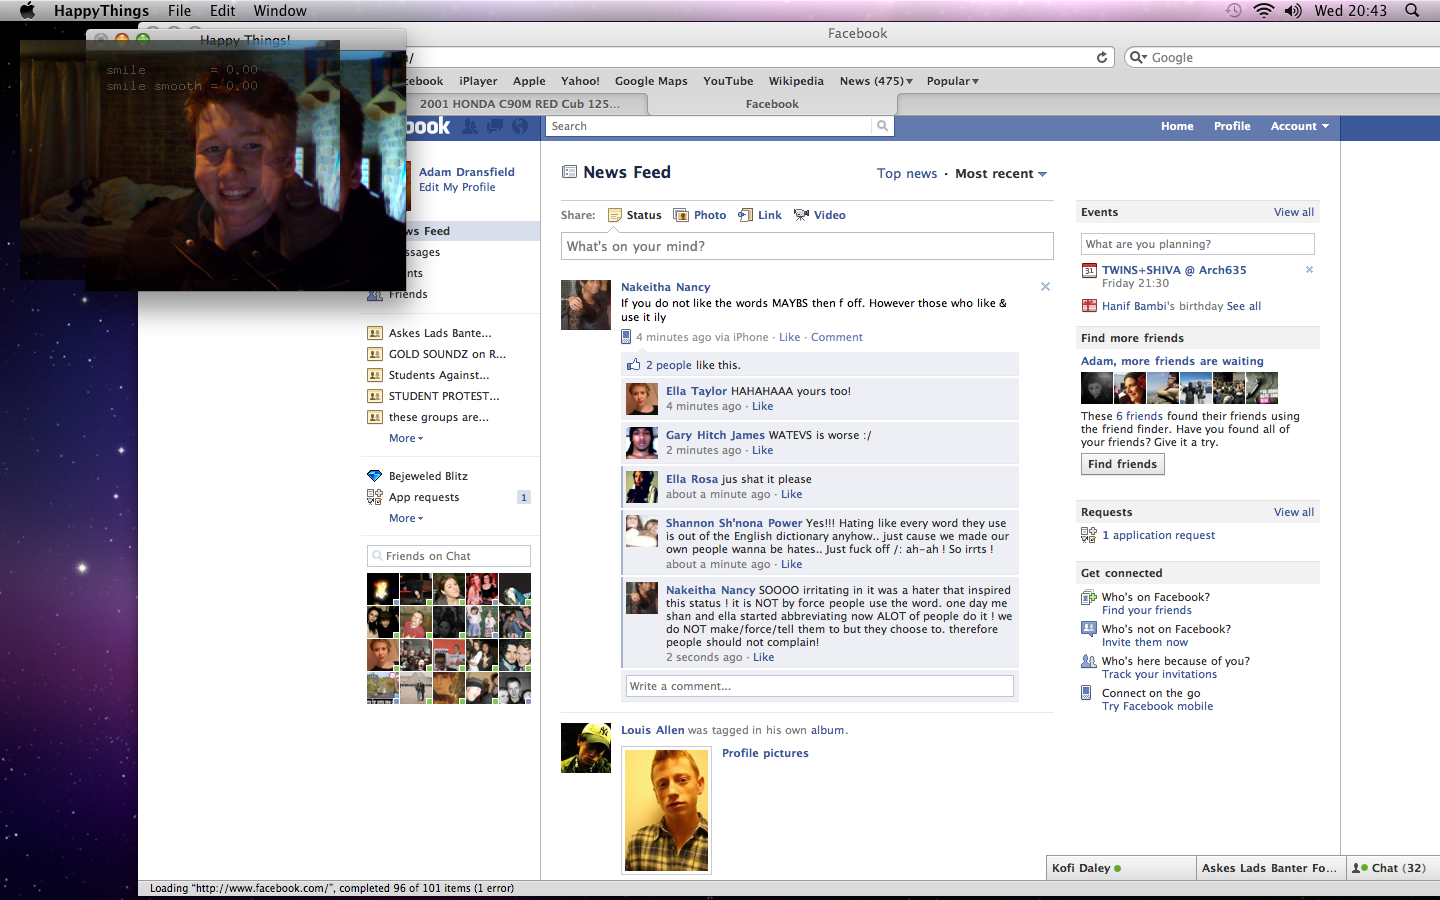The width and height of the screenshot is (1440, 900).
Task: Expand More under App requests
Action: (x=406, y=518)
